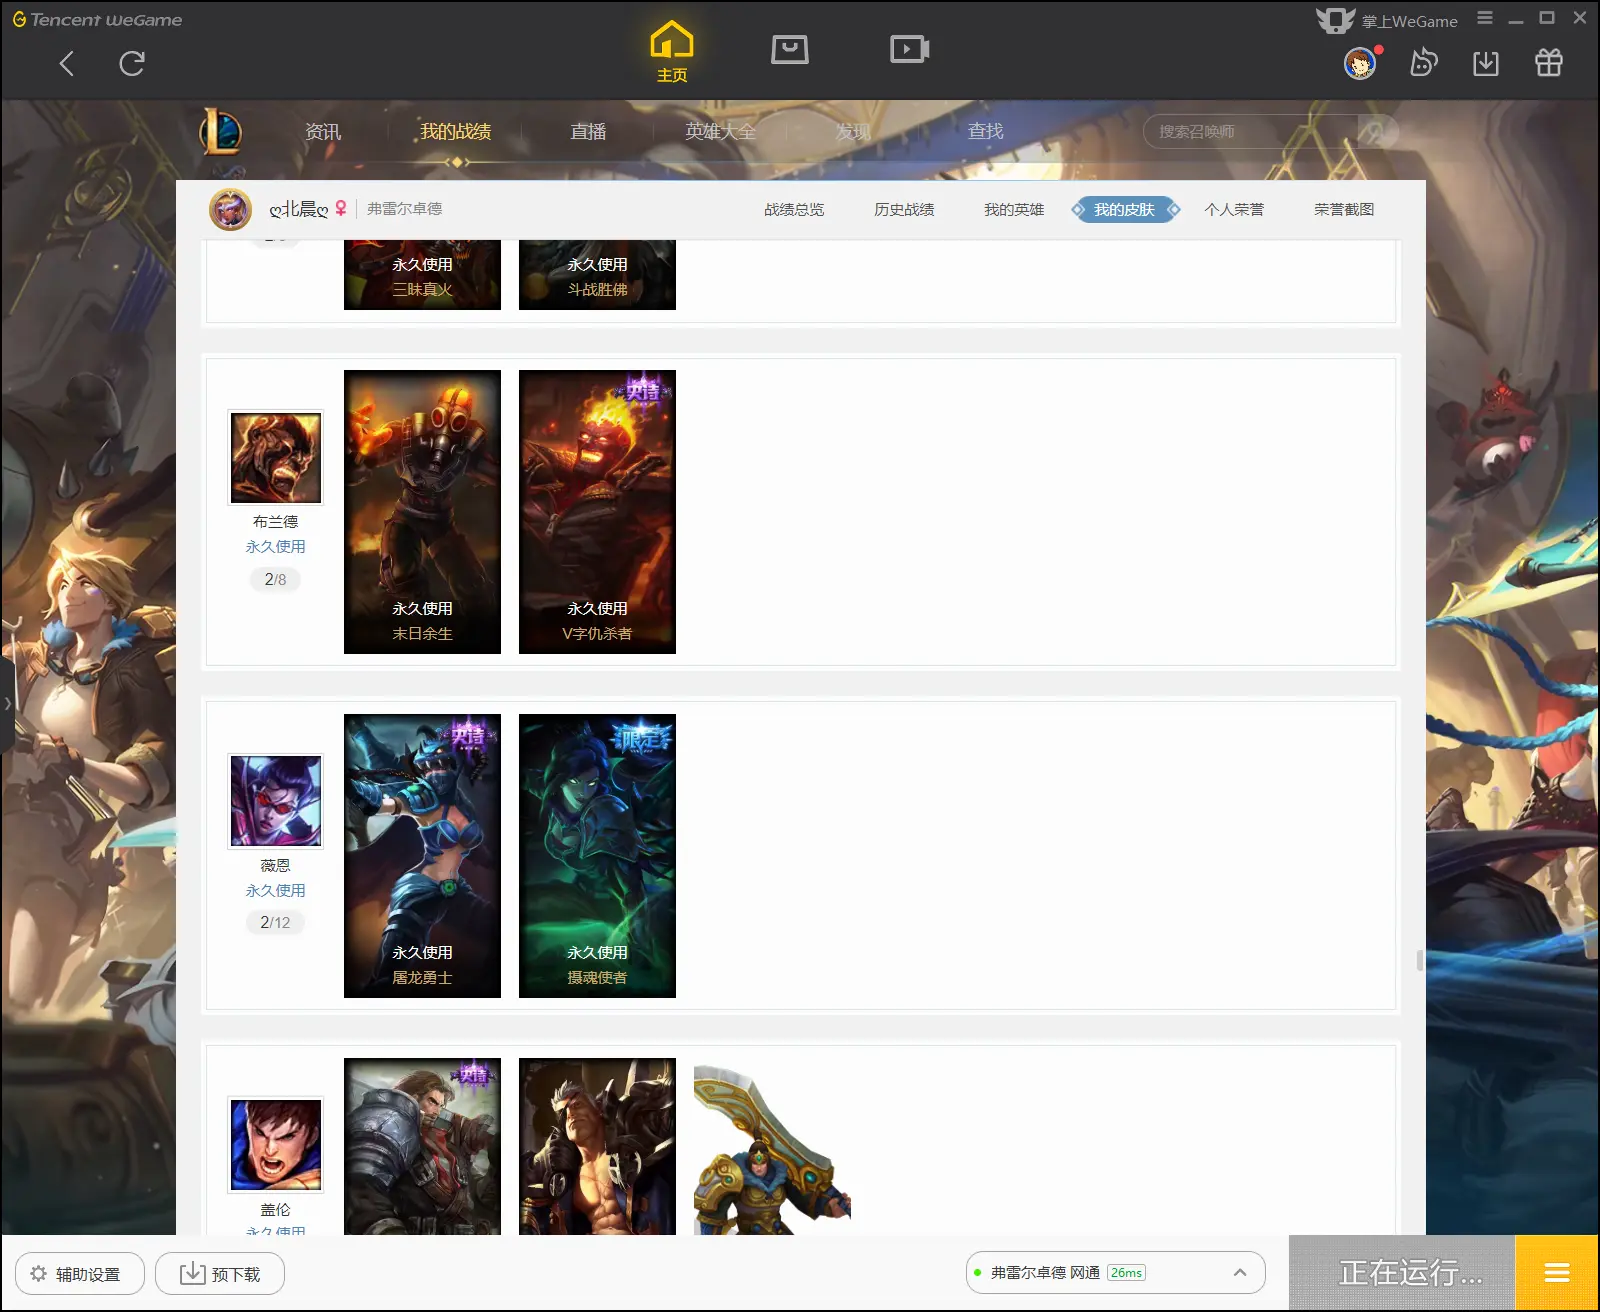Click the 辅助设置 button
This screenshot has height=1312, width=1600.
point(80,1273)
